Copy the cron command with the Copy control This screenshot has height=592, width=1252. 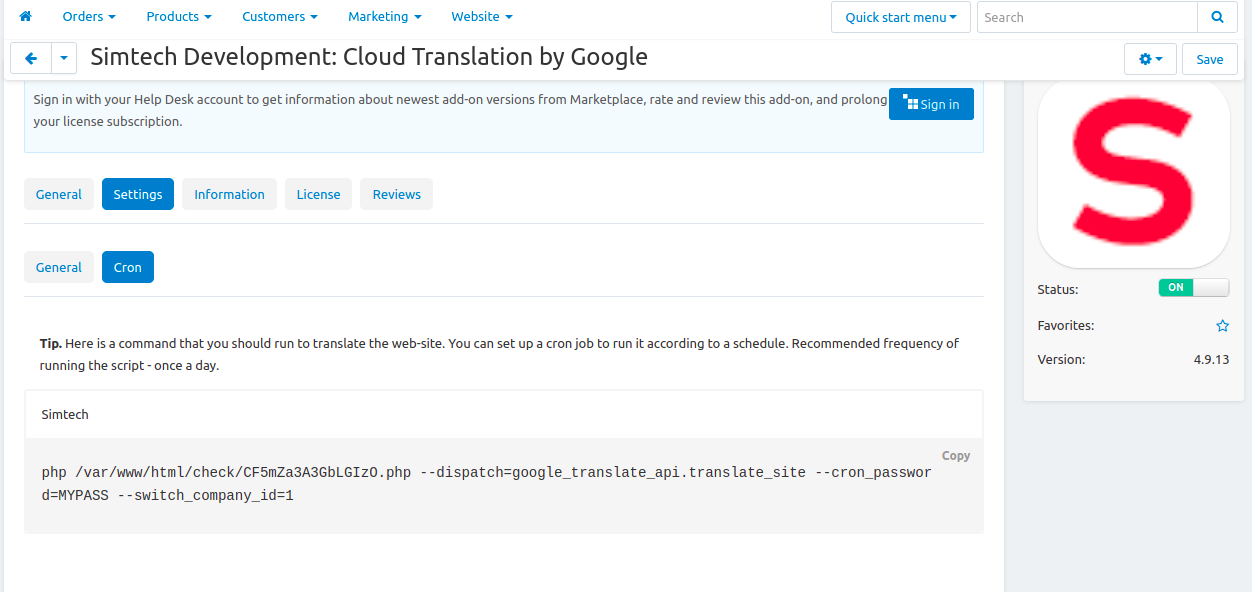[955, 455]
